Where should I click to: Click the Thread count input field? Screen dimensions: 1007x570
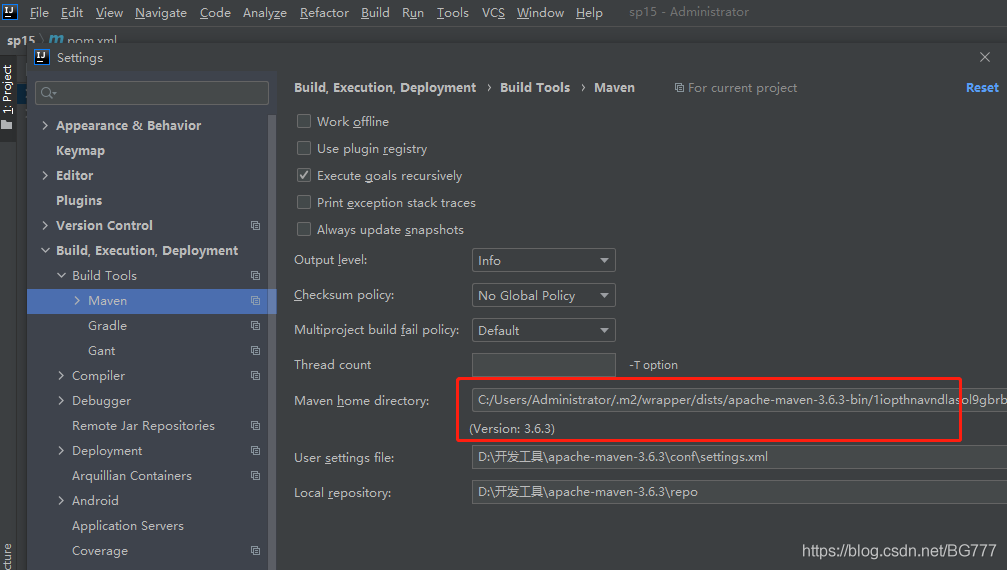pyautogui.click(x=543, y=365)
